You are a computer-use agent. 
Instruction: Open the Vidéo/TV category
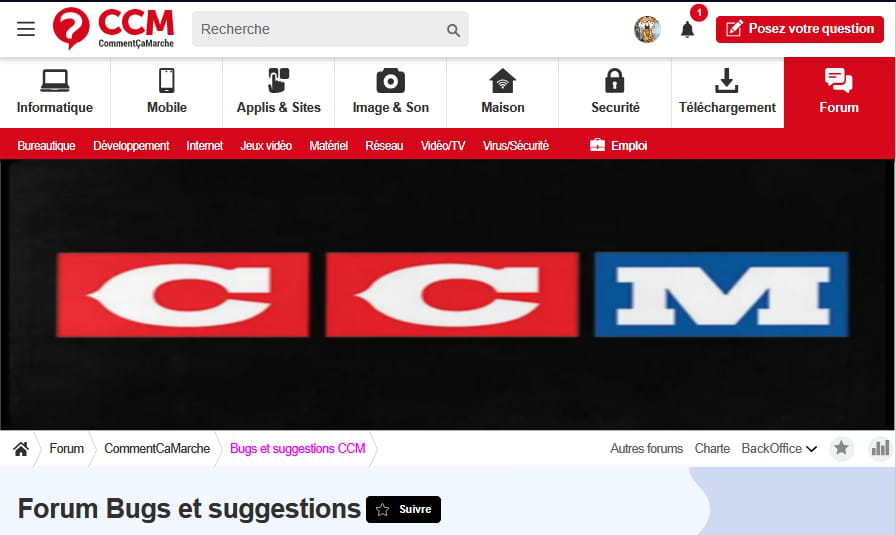[x=443, y=146]
